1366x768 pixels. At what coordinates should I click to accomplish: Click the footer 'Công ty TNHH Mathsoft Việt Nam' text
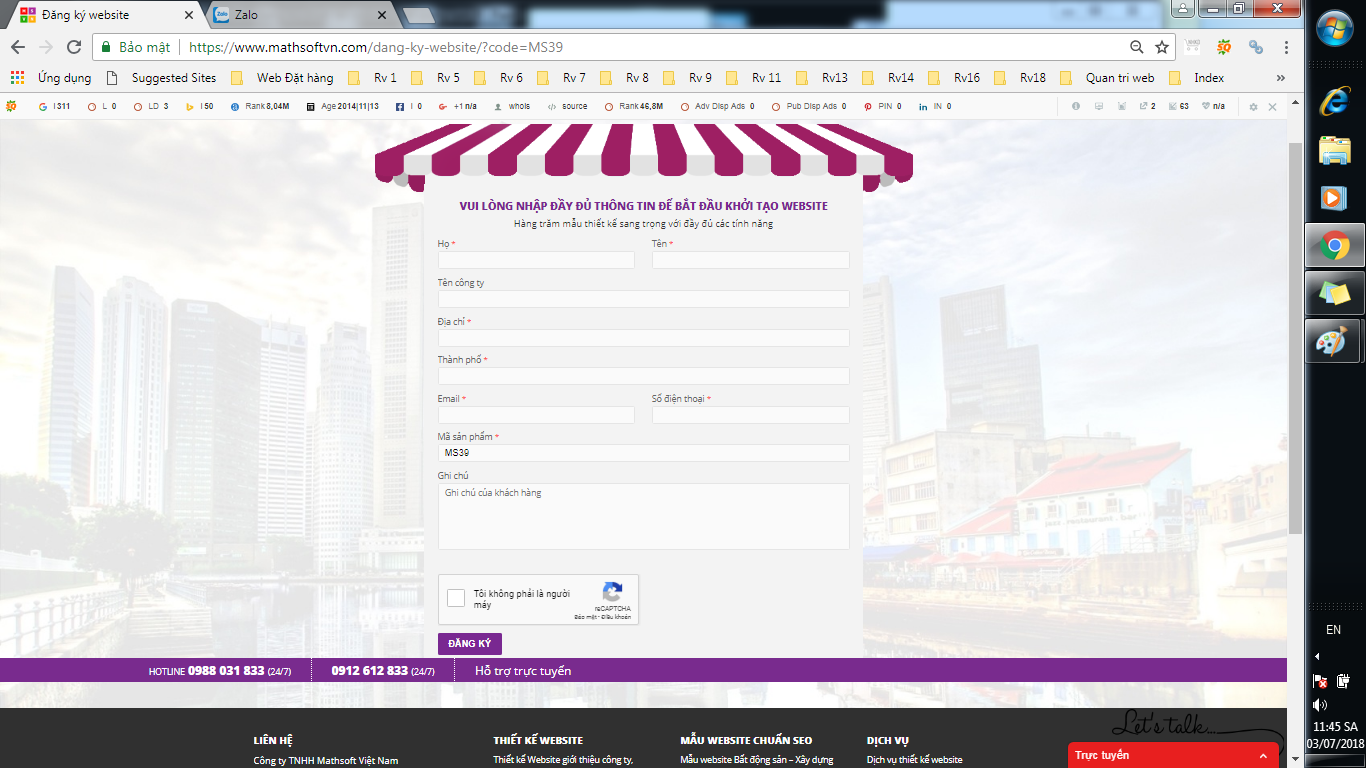[326, 761]
